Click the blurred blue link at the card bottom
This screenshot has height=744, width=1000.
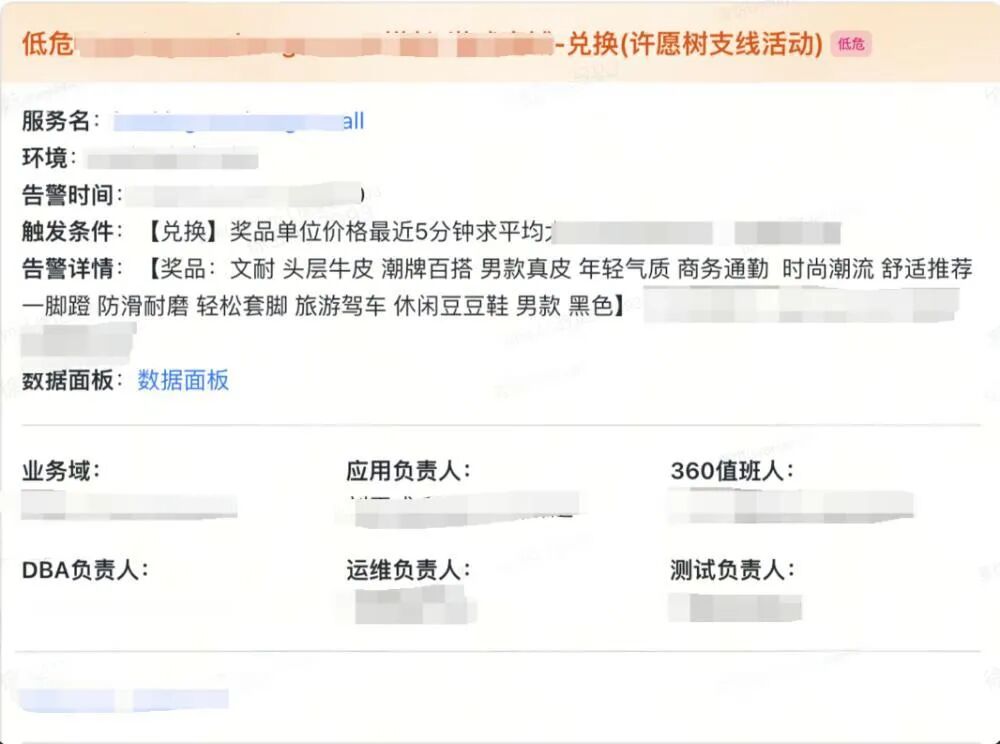point(124,699)
